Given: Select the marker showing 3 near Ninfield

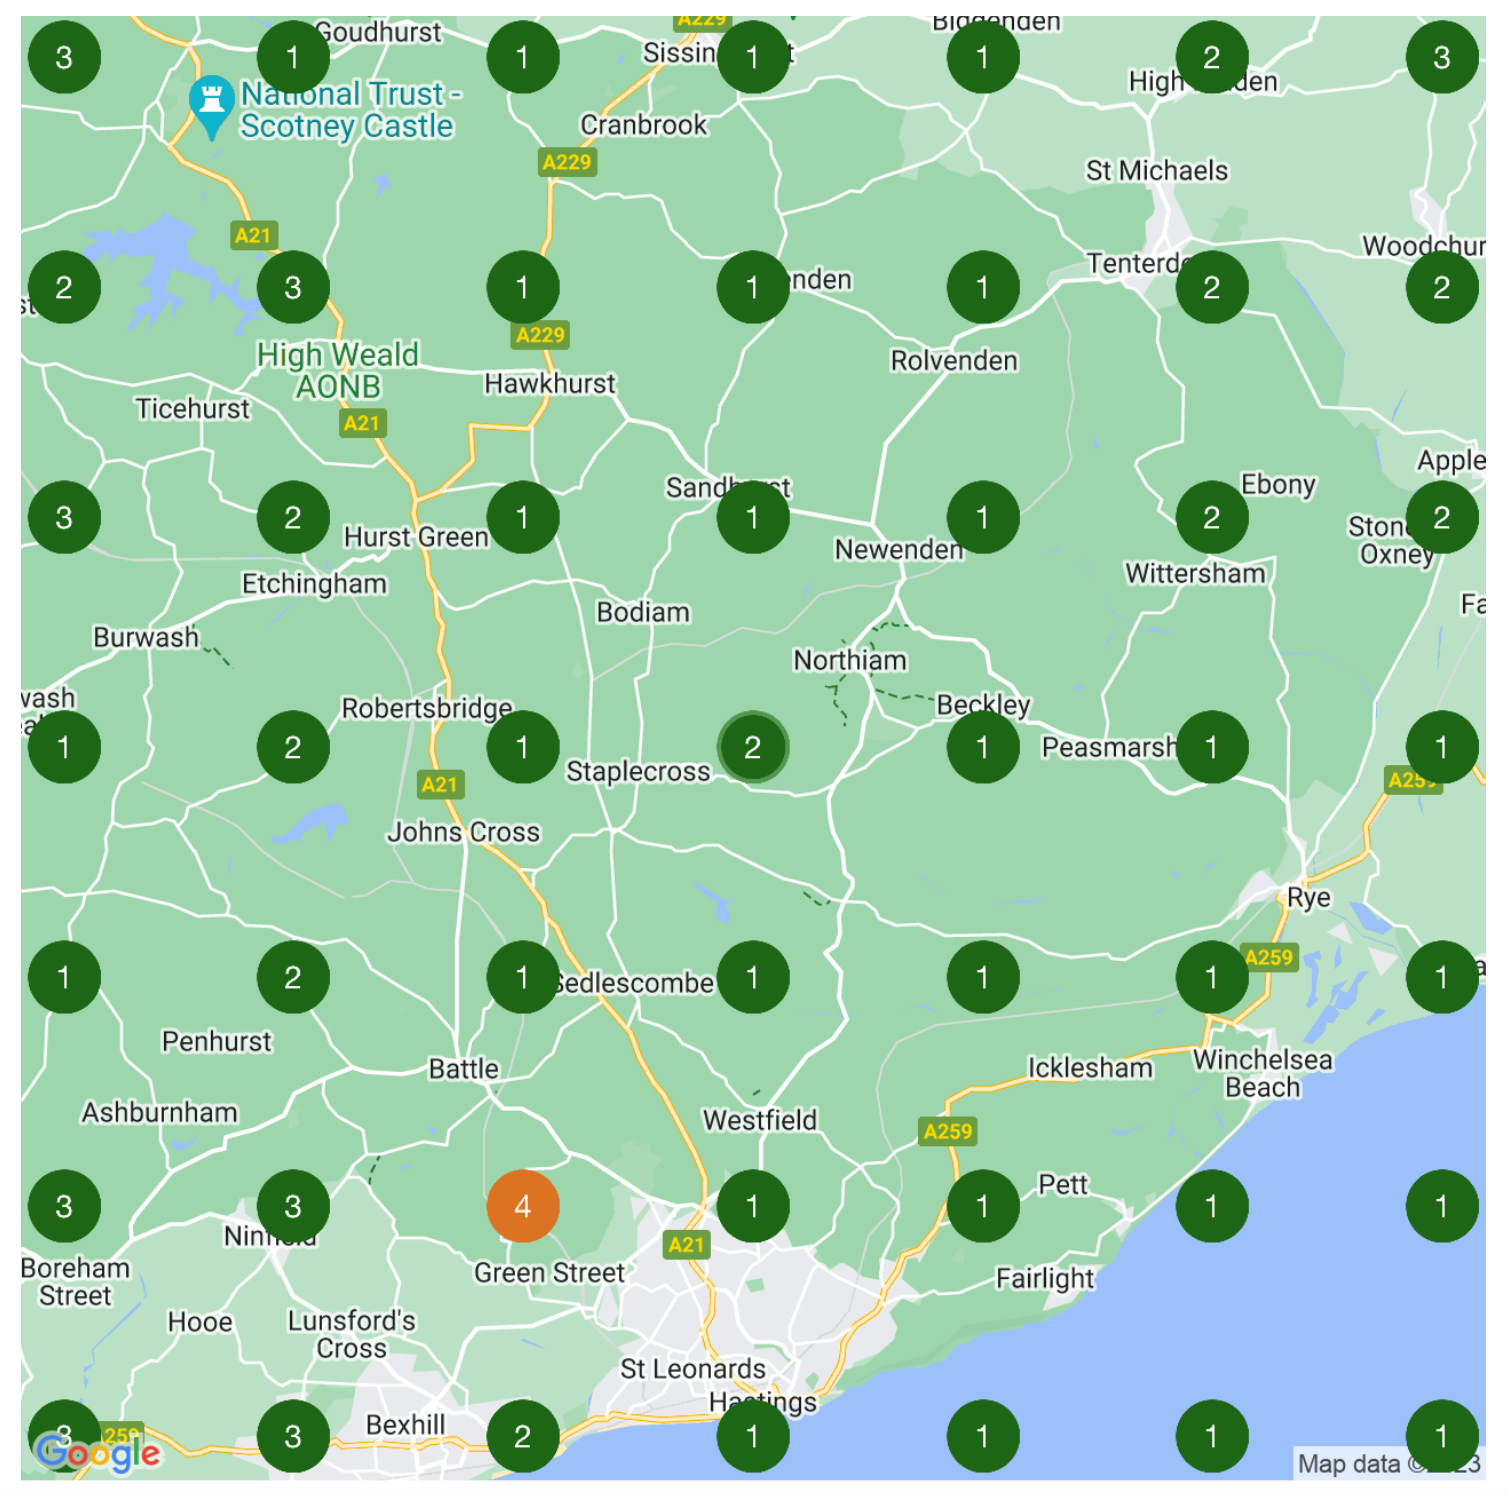Looking at the screenshot, I should tap(293, 1205).
